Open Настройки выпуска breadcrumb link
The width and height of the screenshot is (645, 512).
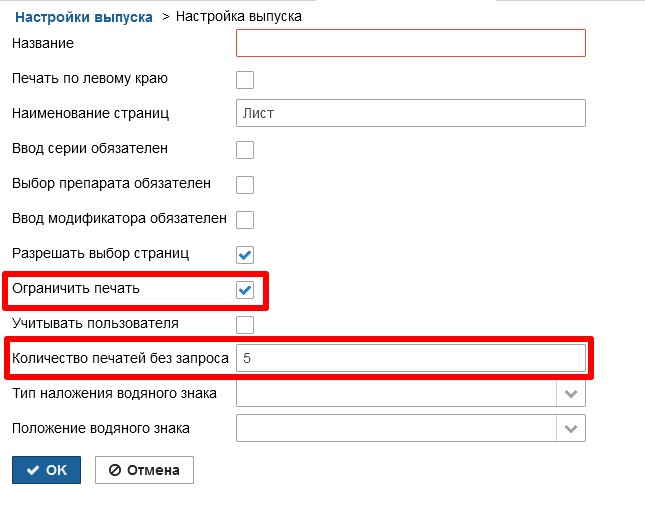(x=84, y=17)
